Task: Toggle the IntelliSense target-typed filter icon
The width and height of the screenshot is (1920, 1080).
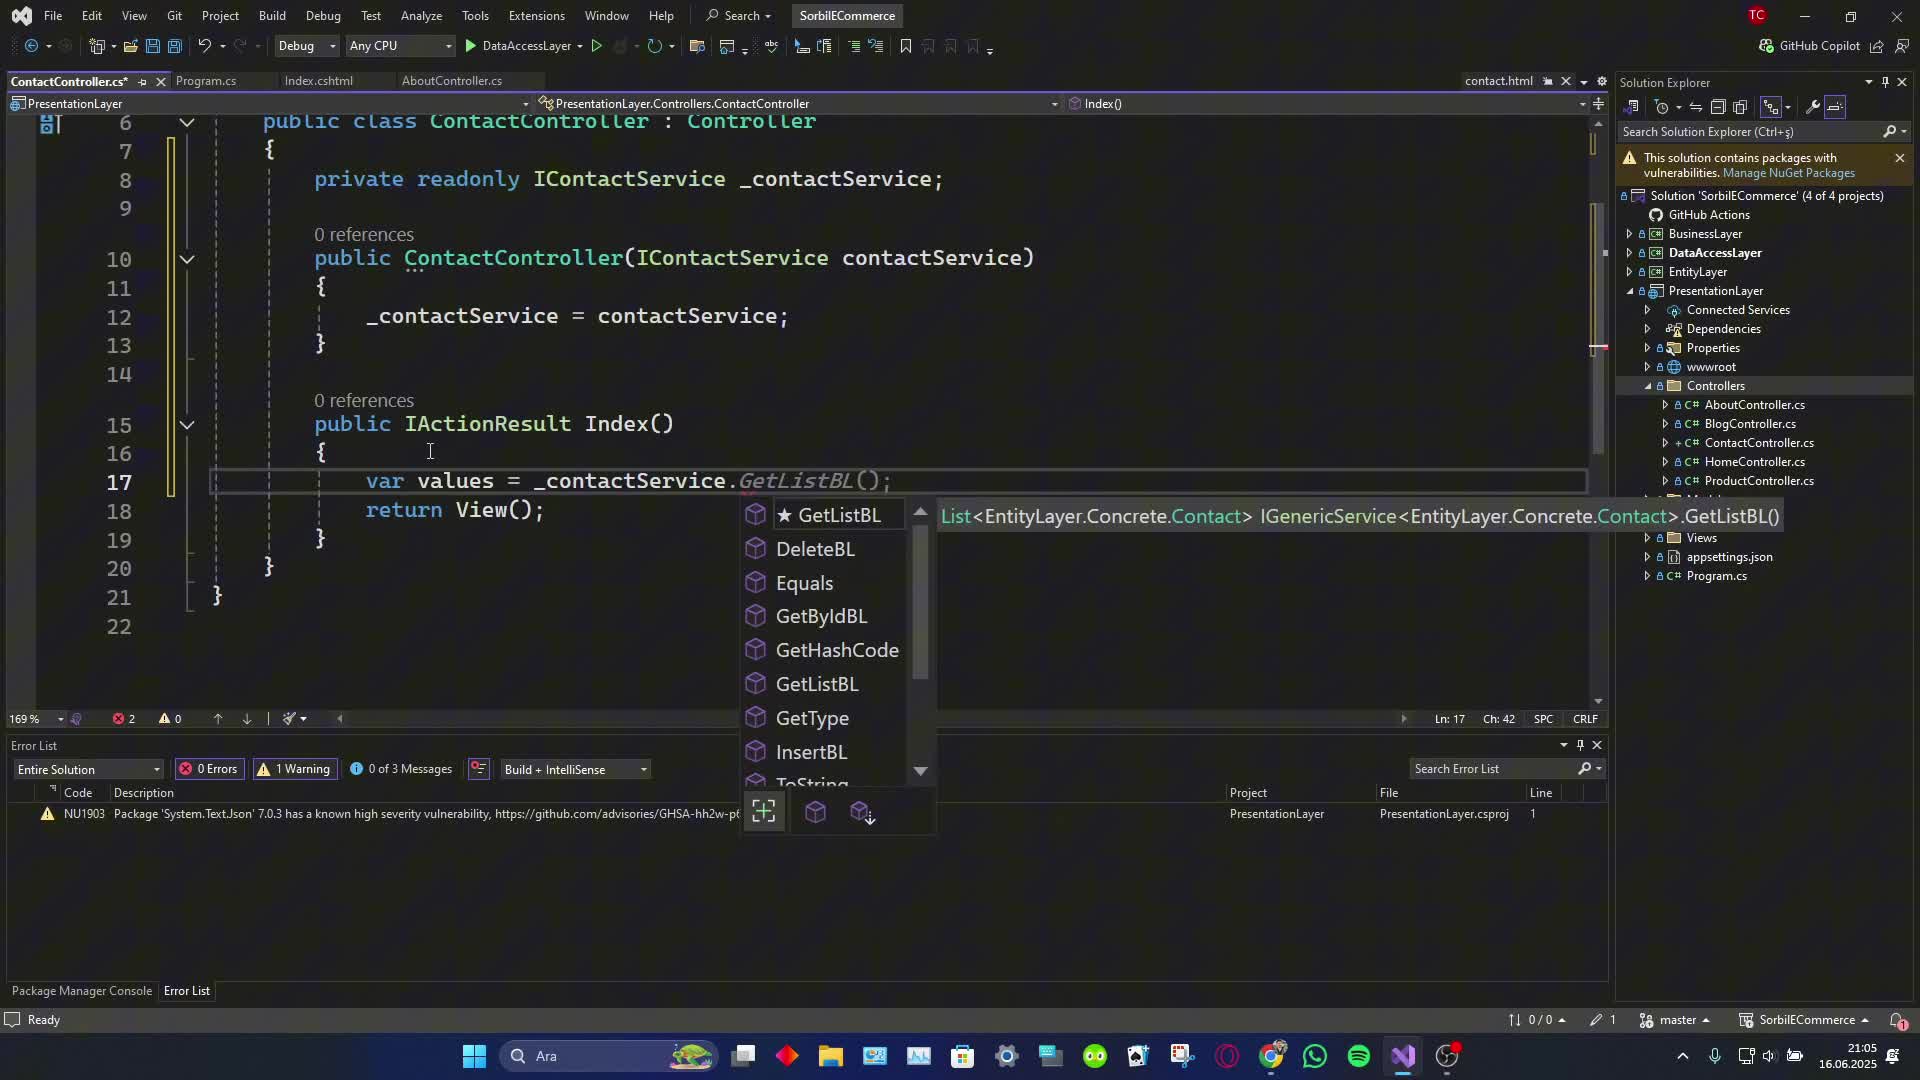Action: tap(764, 812)
